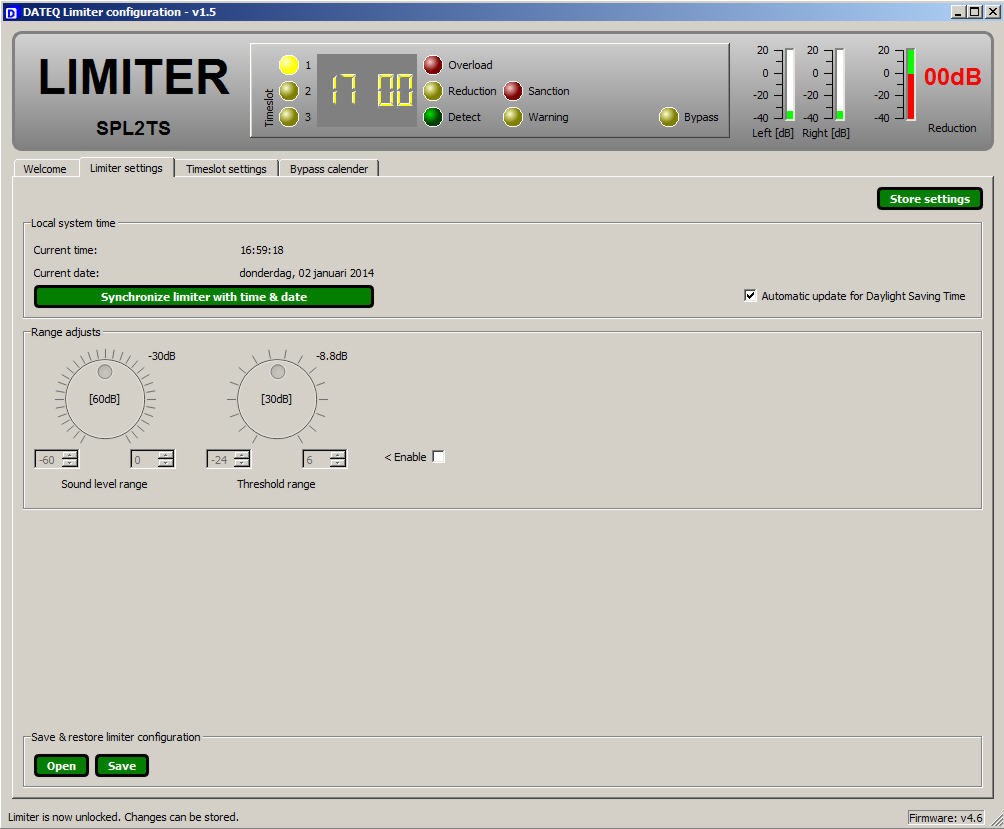1004x829 pixels.
Task: Click the -8.8dB threshold value
Action: [332, 356]
